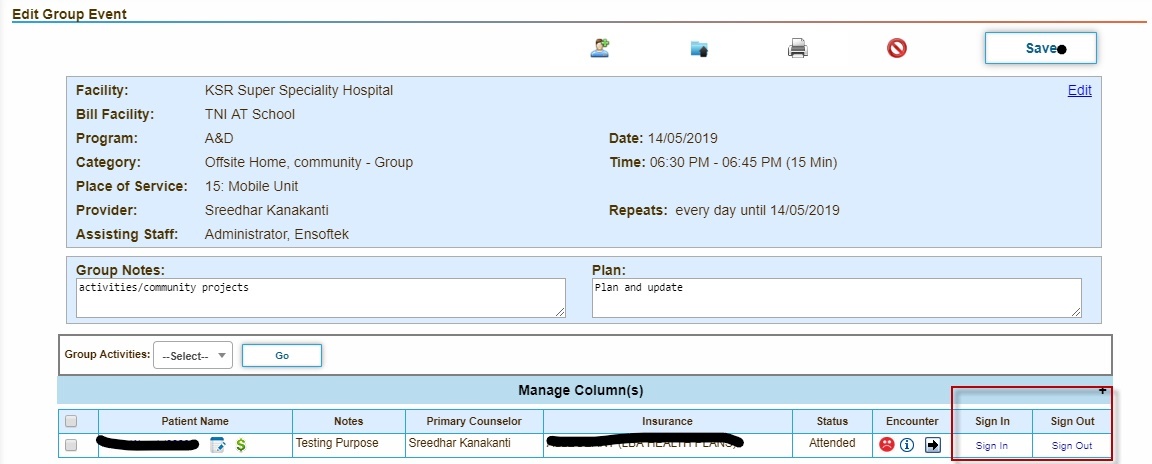Click inside the Group Notes text area
The image size is (1152, 464).
pyautogui.click(x=320, y=298)
